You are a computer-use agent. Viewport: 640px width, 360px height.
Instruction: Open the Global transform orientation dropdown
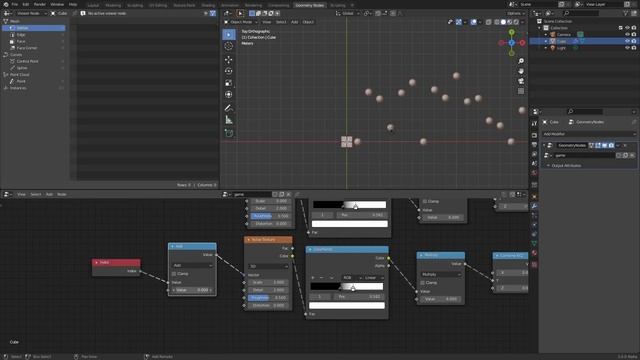point(348,13)
